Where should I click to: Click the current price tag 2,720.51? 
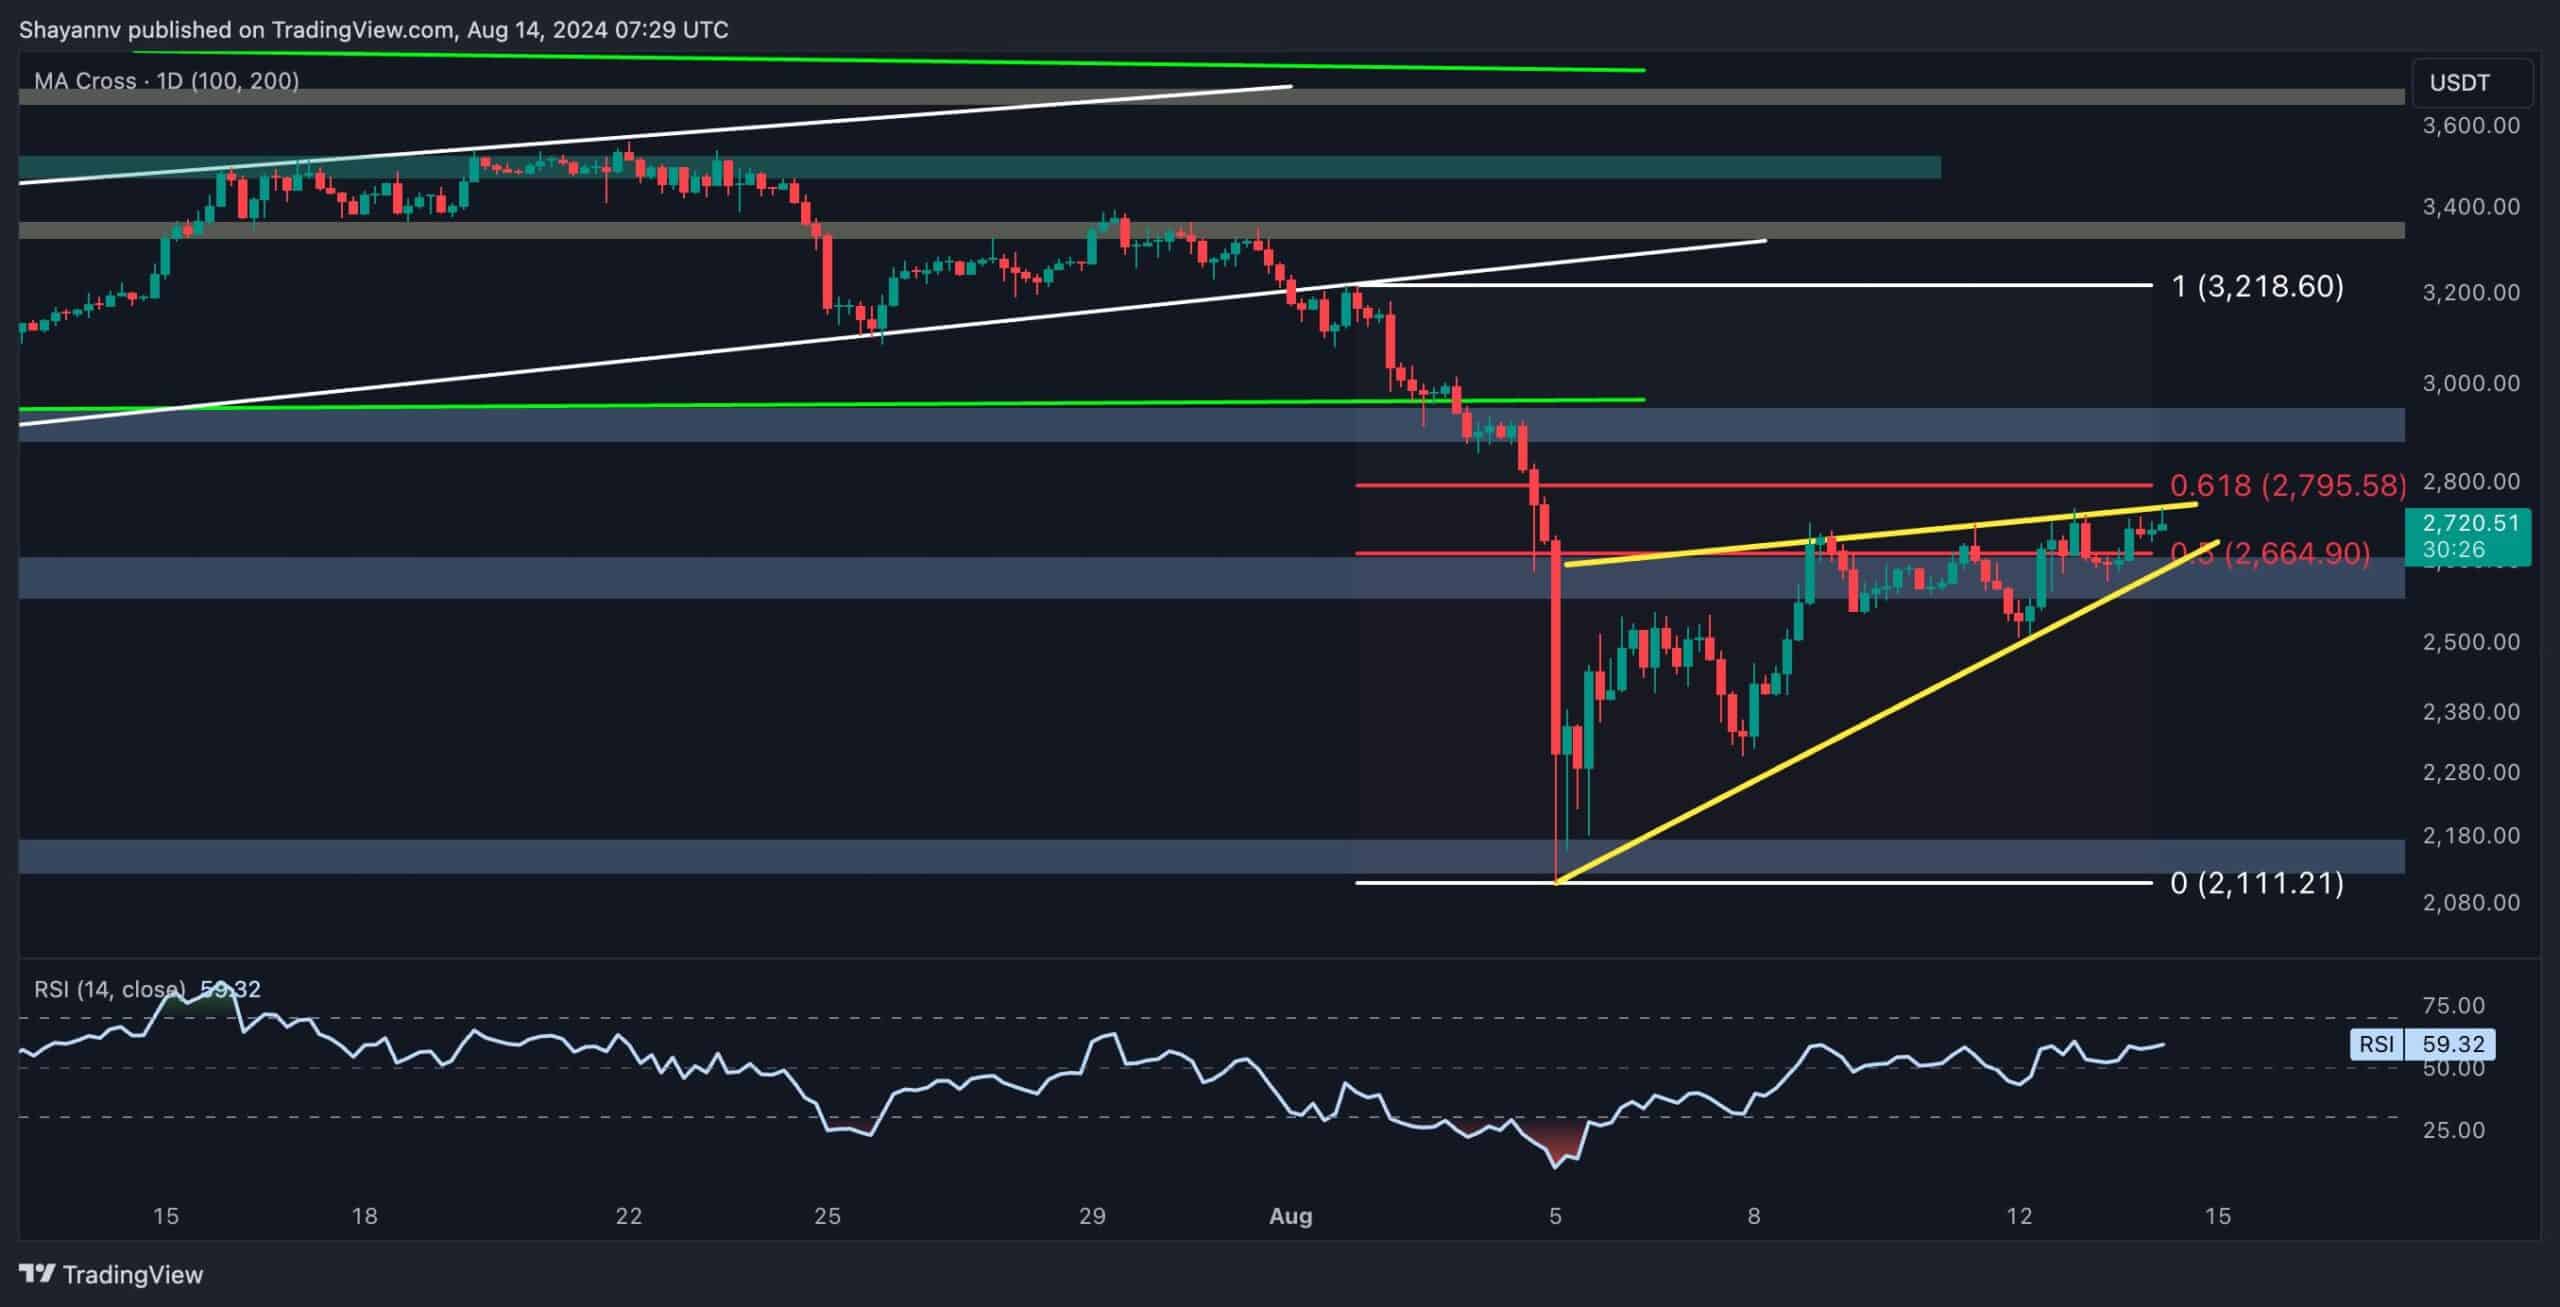2468,523
